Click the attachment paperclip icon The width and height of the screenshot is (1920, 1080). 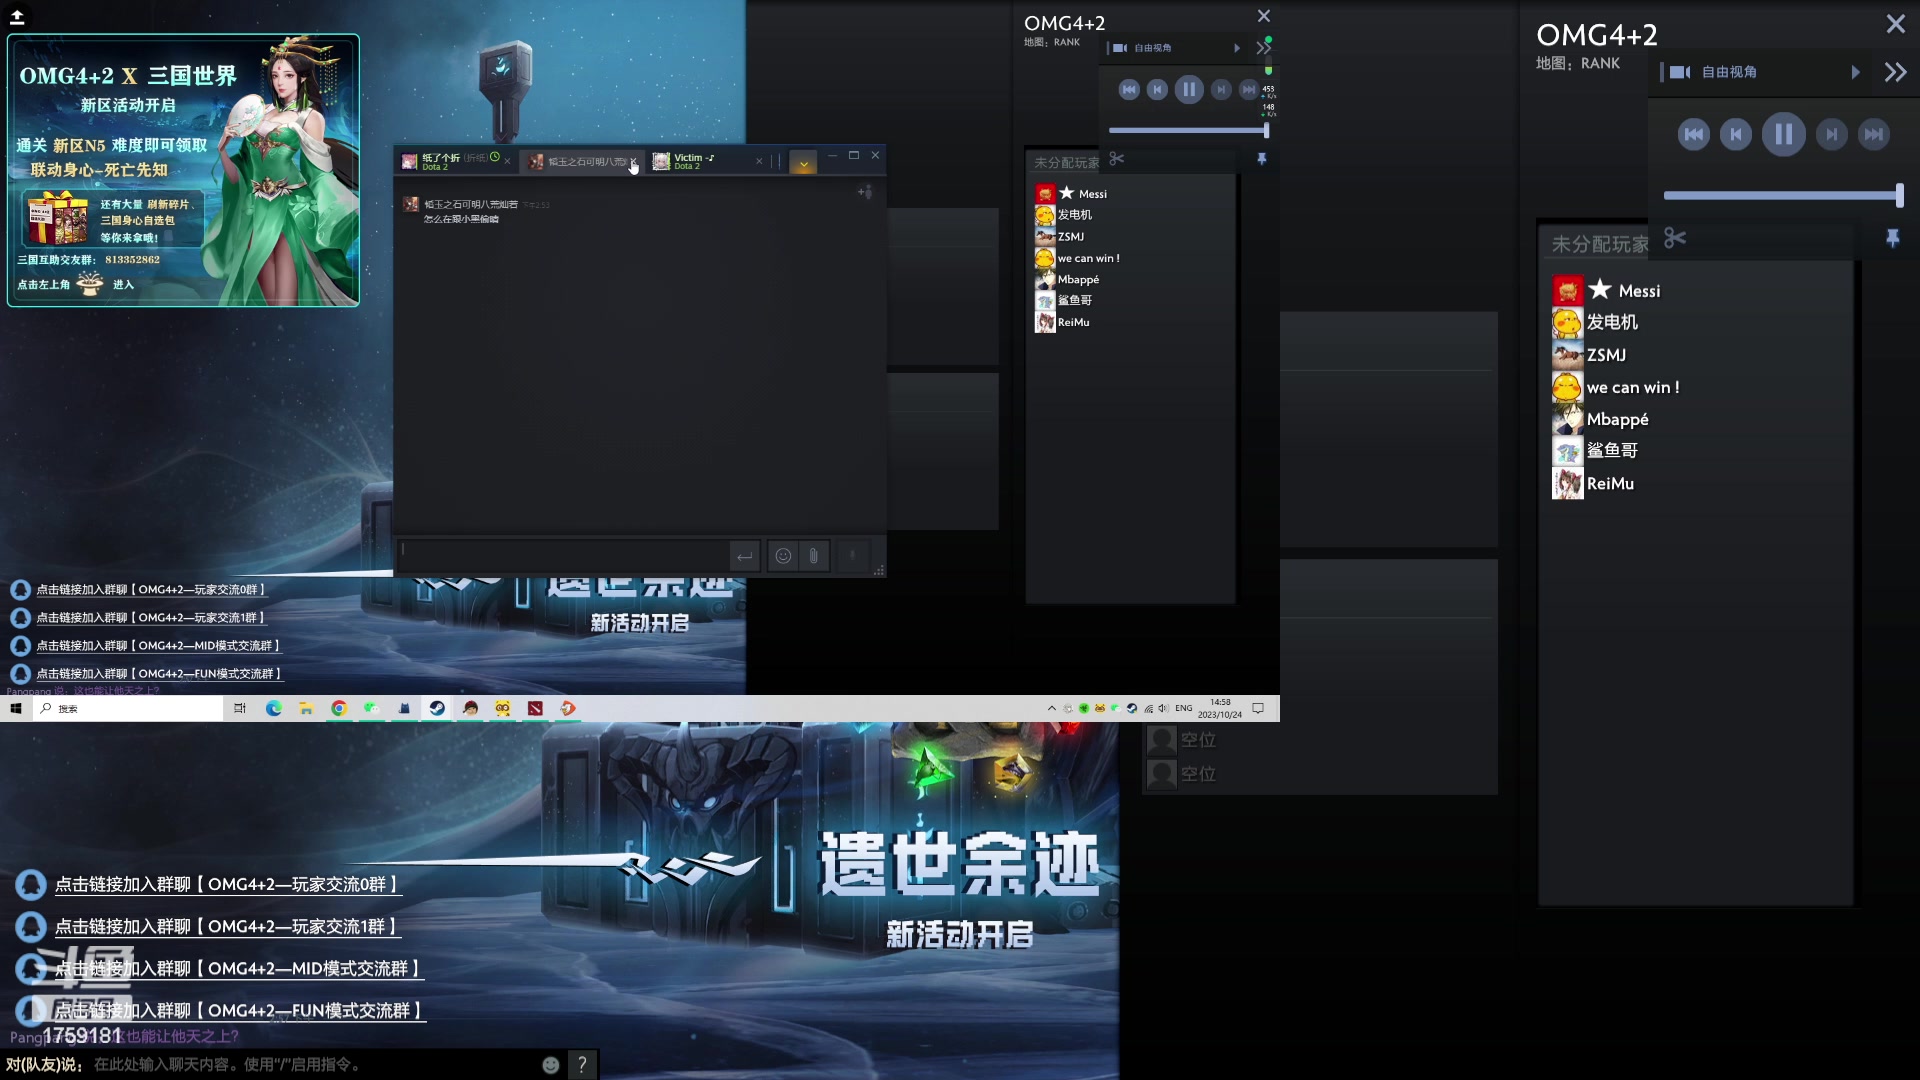click(x=814, y=556)
